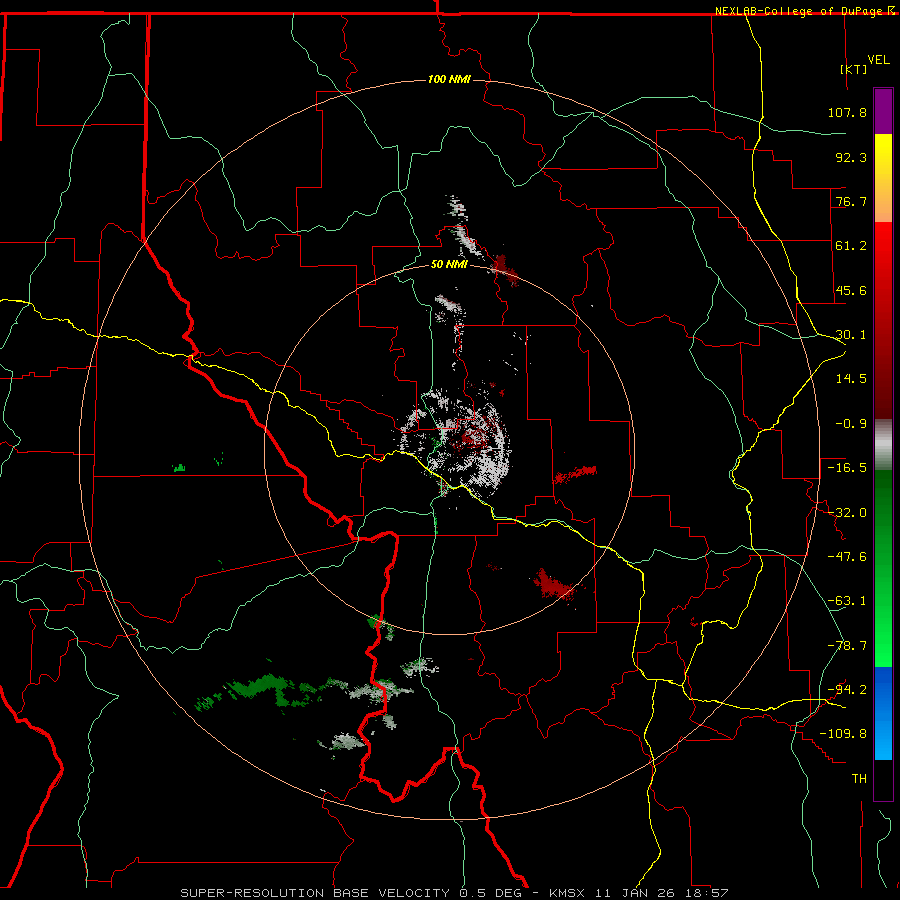The height and width of the screenshot is (900, 900).
Task: Select the 14.5 legend value
Action: (851, 379)
